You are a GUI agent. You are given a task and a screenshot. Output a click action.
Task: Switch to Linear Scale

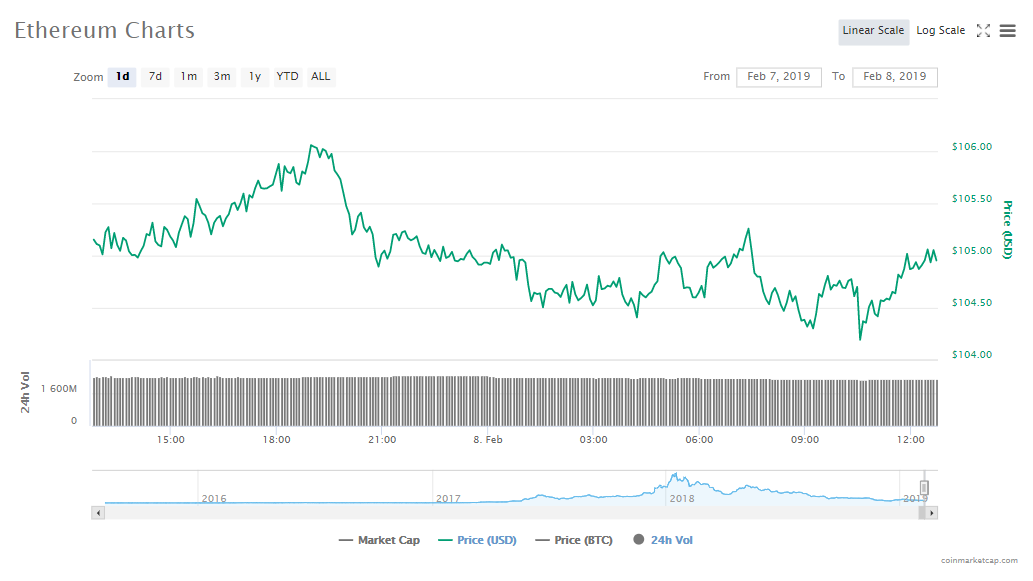coord(873,31)
